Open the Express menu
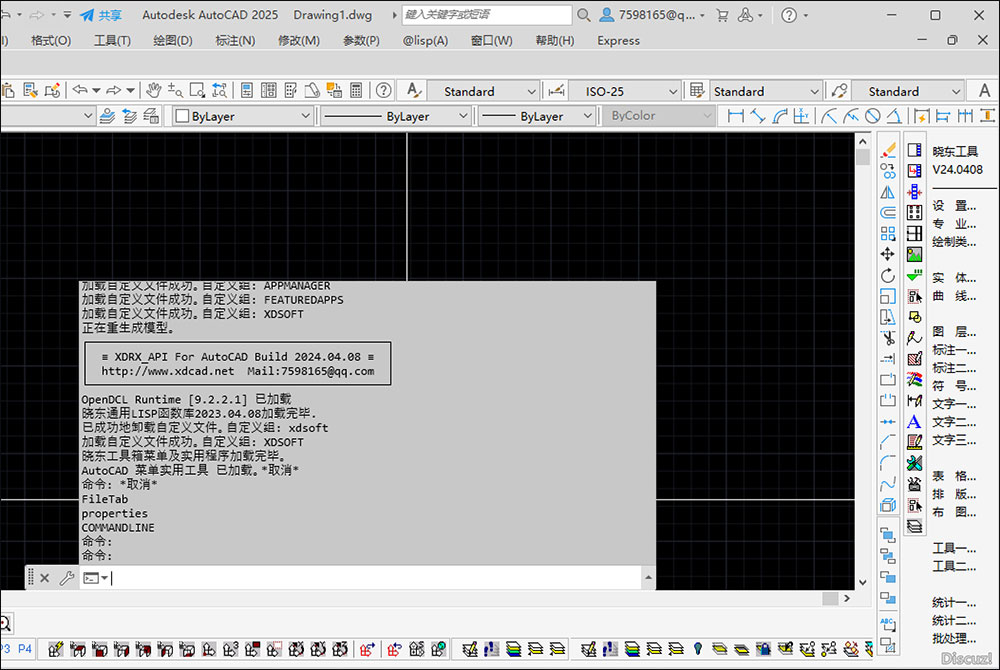 click(618, 40)
